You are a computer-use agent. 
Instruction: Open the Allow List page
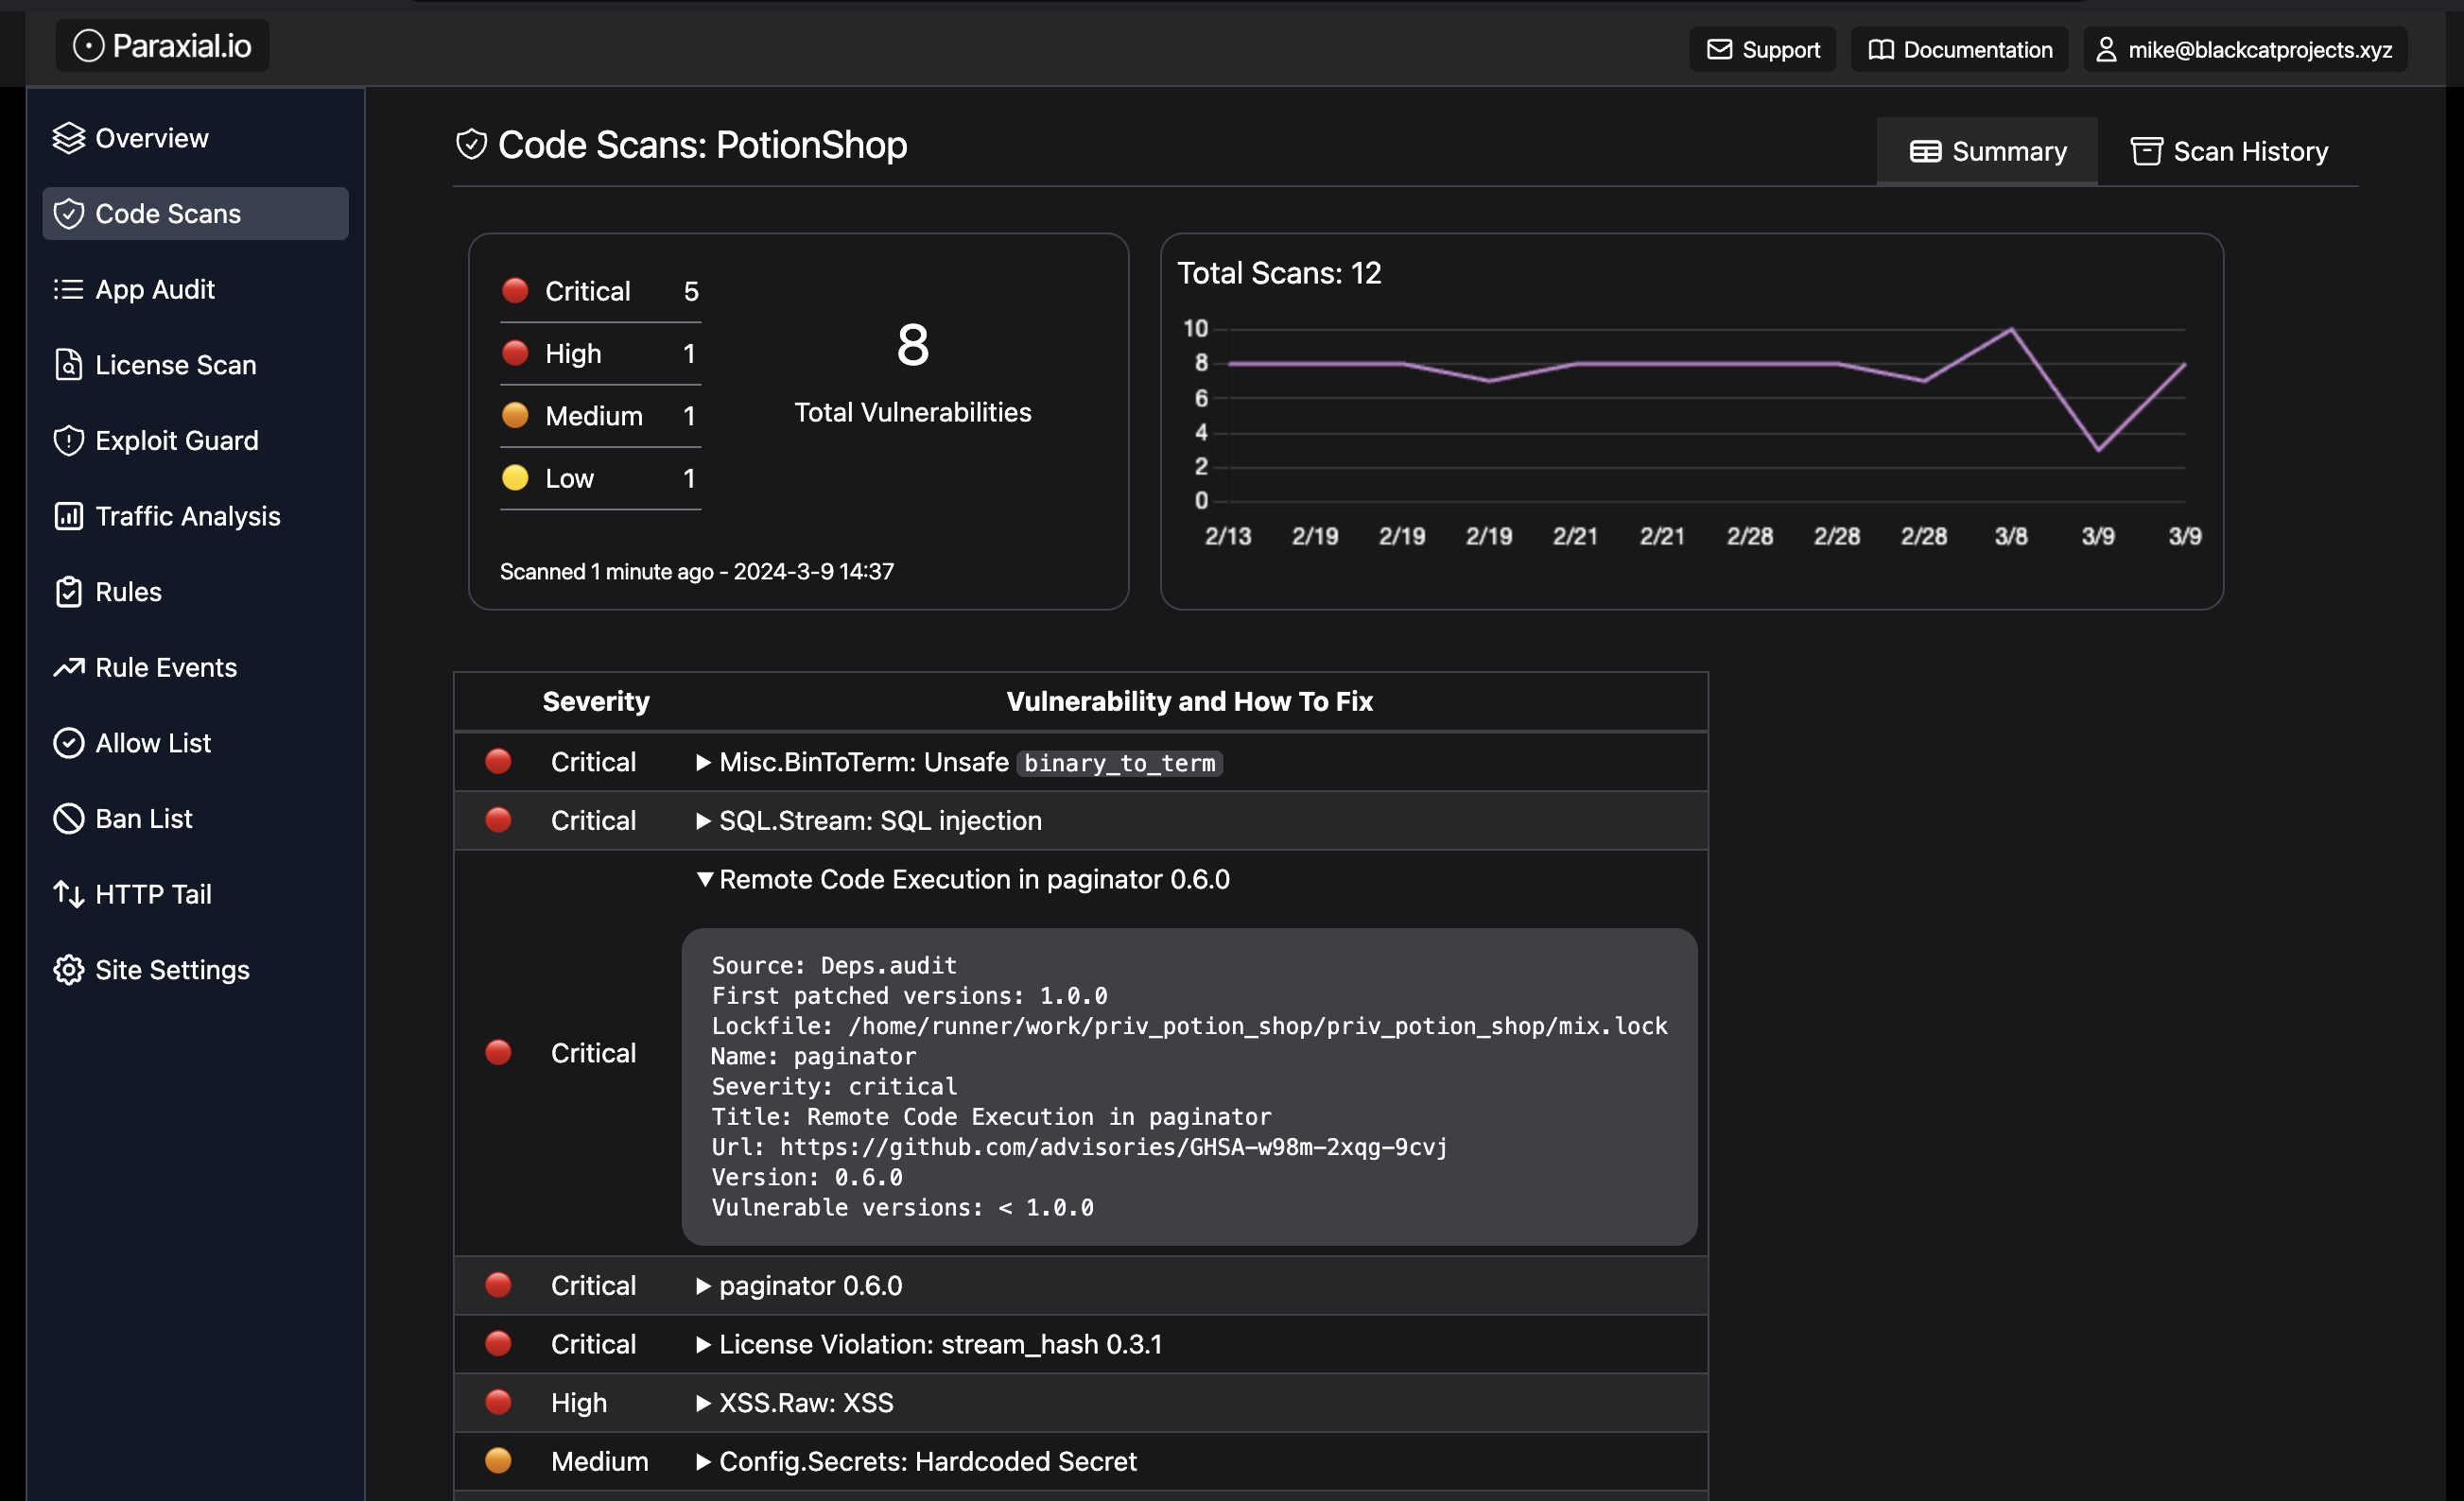coord(195,743)
